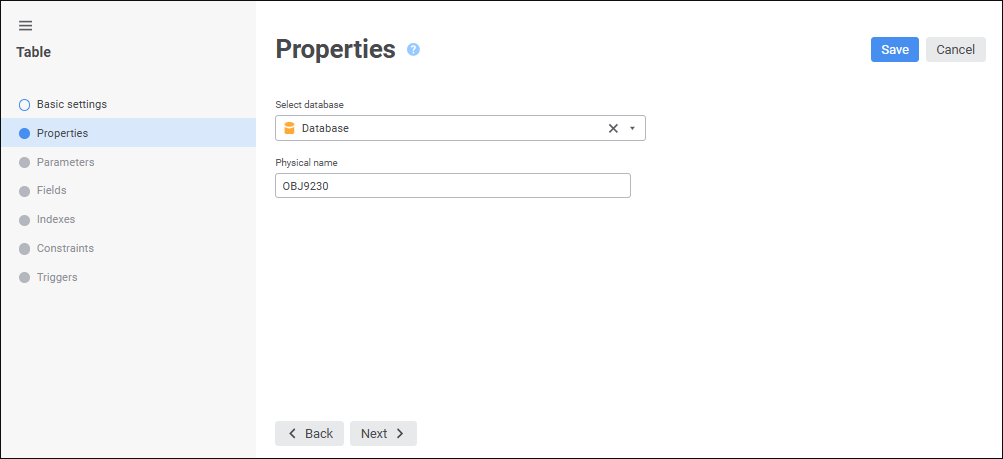Return with the Back button
This screenshot has height=459, width=1003.
(x=310, y=433)
